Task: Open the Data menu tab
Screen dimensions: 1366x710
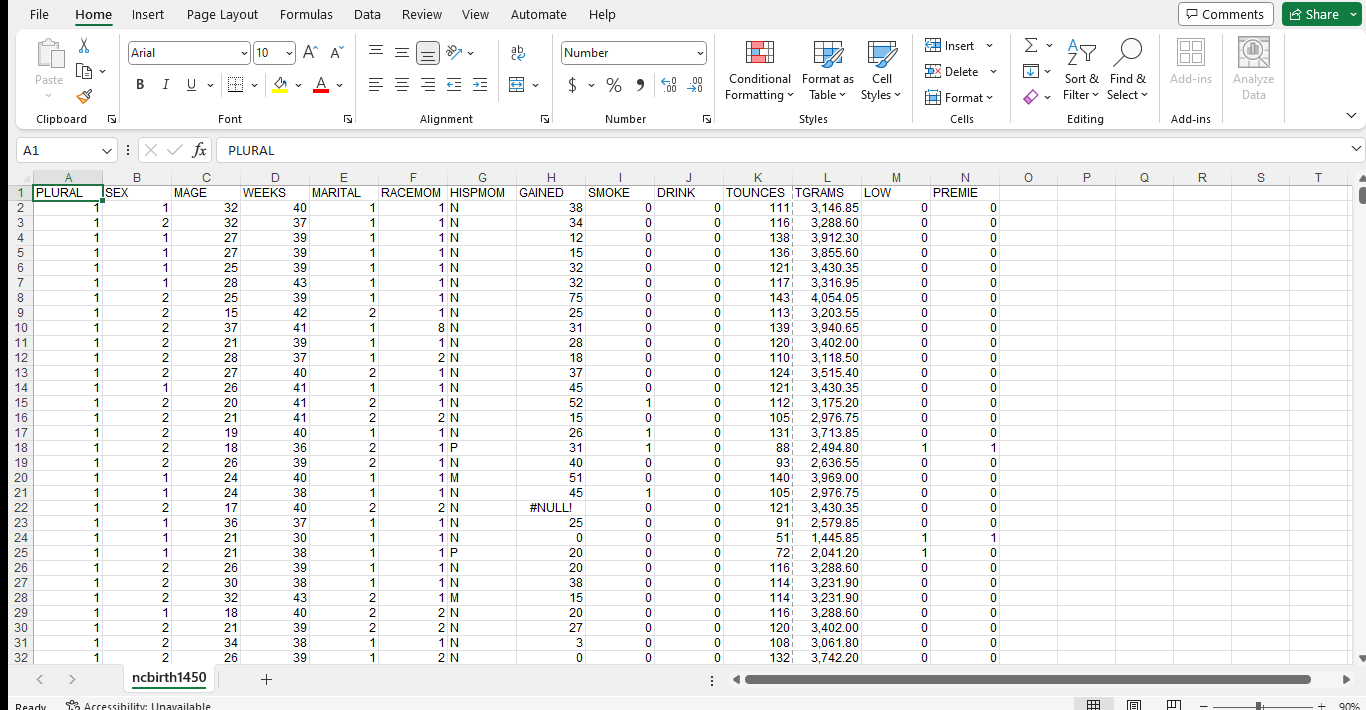Action: point(367,14)
